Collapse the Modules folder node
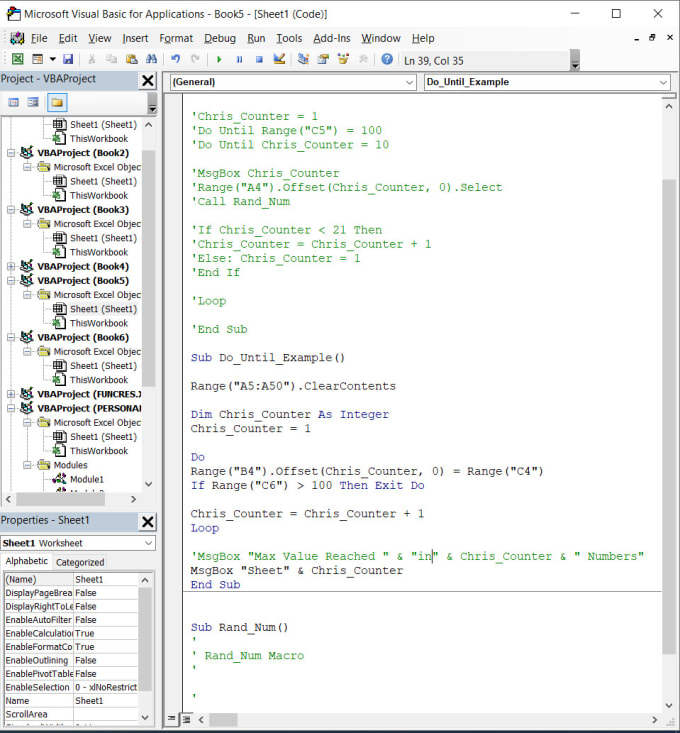Viewport: 680px width, 733px height. click(x=27, y=465)
